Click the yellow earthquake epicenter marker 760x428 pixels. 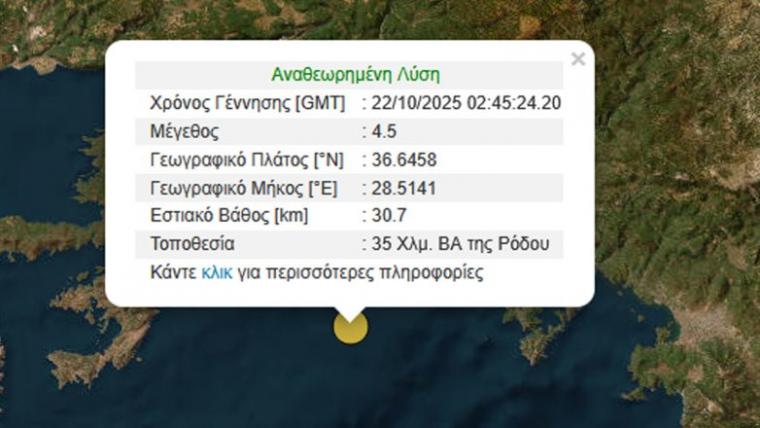pyautogui.click(x=350, y=326)
